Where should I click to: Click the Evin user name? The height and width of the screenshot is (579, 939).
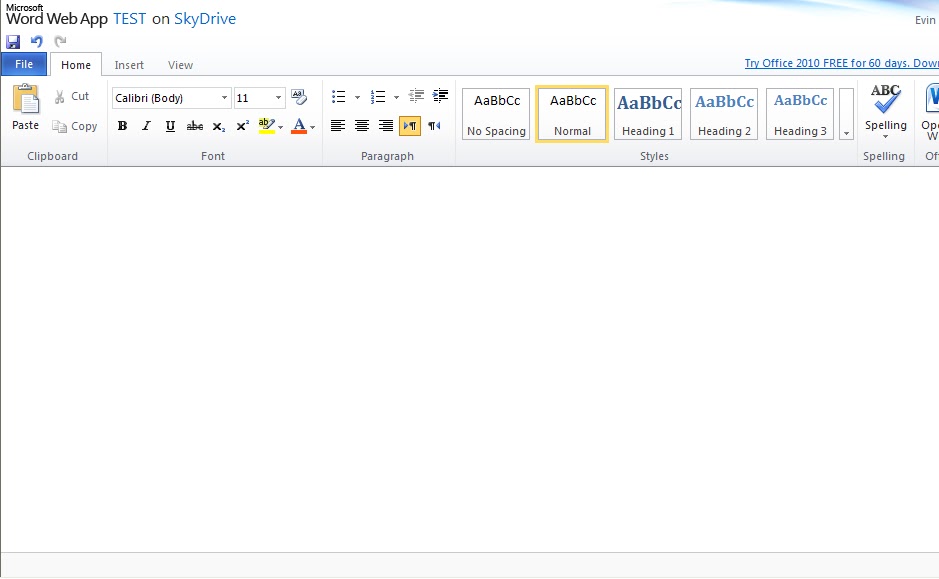click(925, 20)
